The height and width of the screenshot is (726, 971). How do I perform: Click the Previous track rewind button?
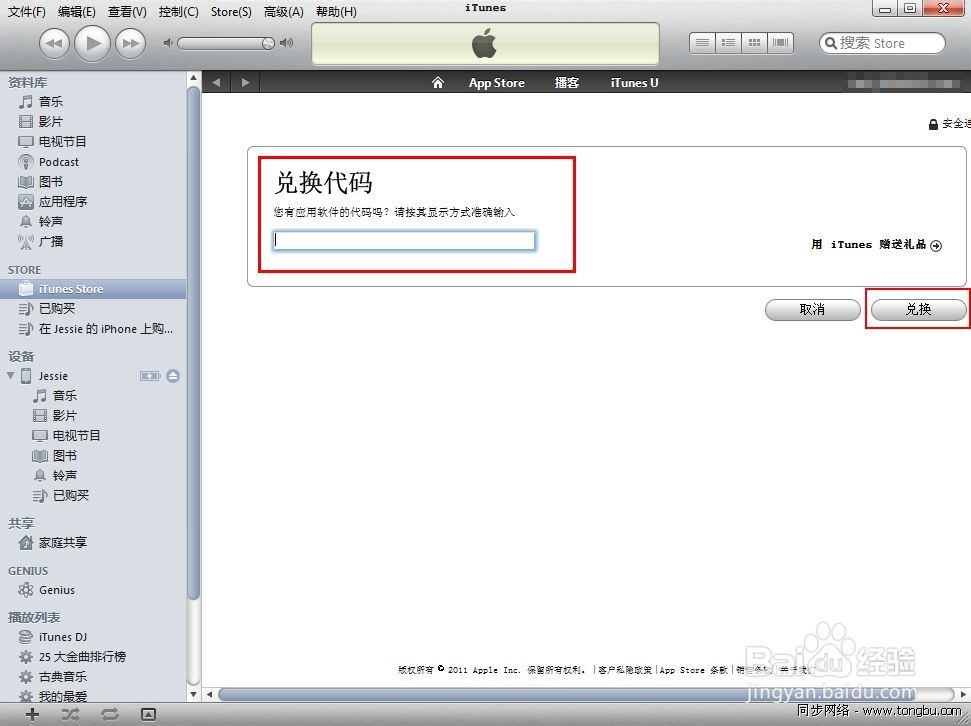point(54,43)
